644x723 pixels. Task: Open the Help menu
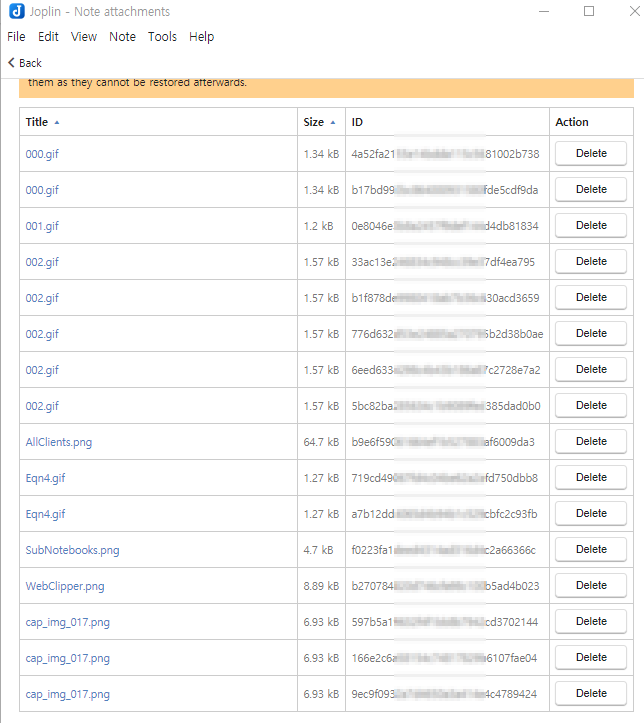pos(201,36)
